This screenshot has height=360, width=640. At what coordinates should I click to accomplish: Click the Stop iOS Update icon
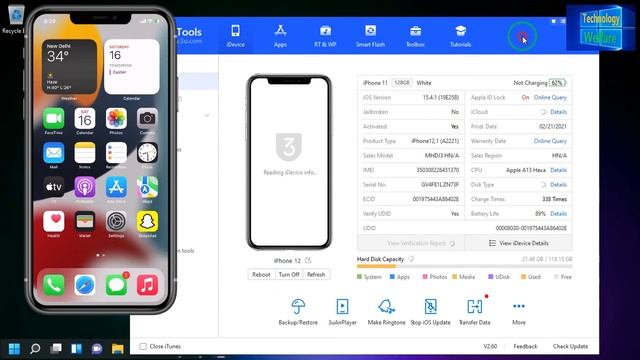tap(431, 307)
